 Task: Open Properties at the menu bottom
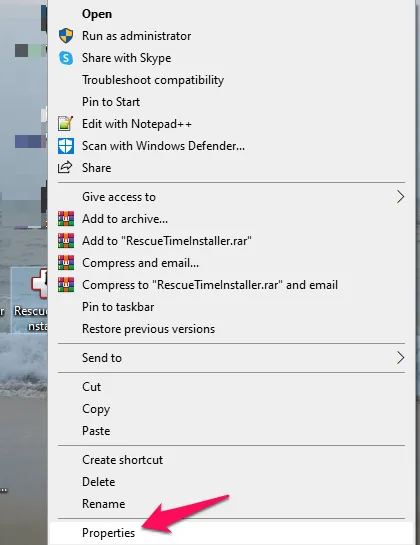pos(231,533)
